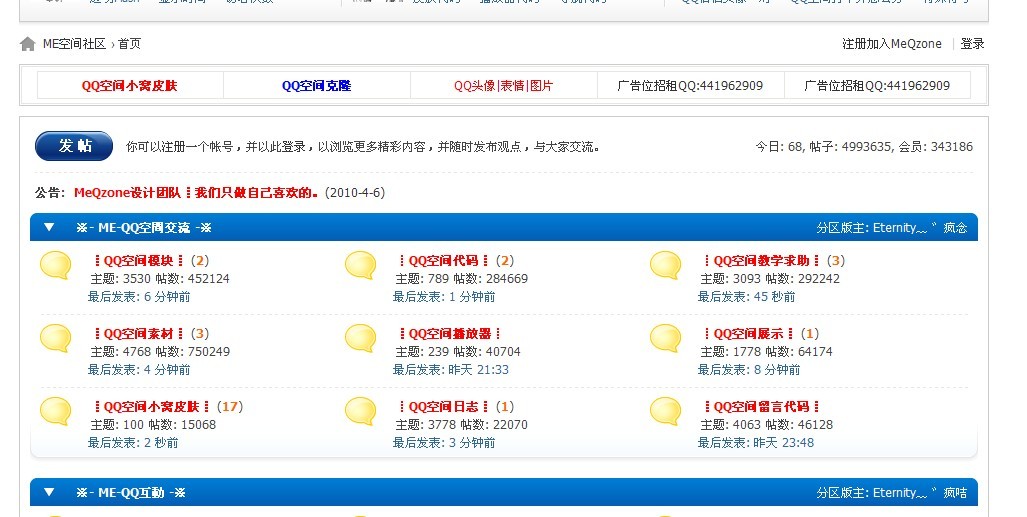
Task: Click the announcement date (2010-4-6)
Action: (x=355, y=193)
